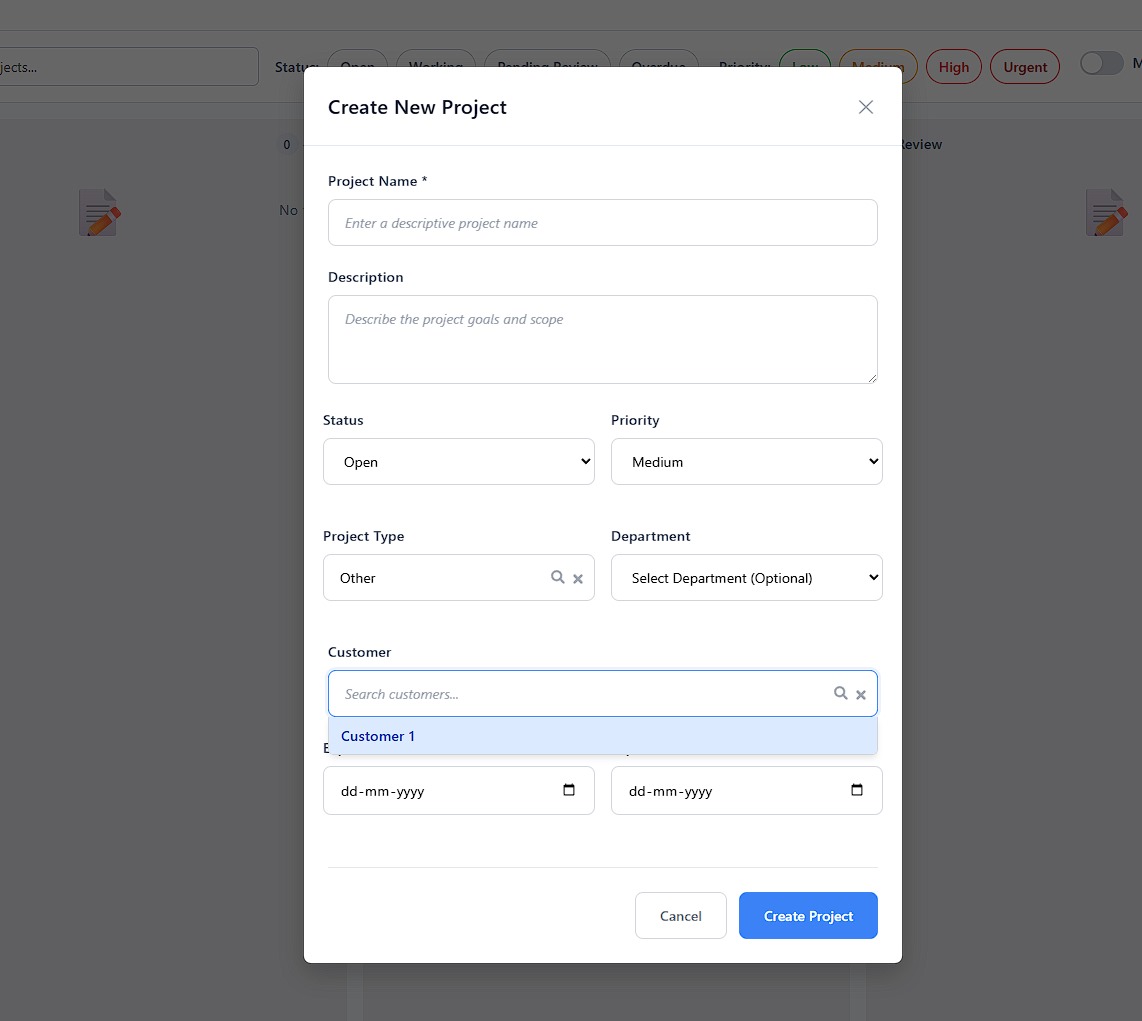Image resolution: width=1142 pixels, height=1021 pixels.
Task: Click the projects search box in background
Action: [129, 67]
